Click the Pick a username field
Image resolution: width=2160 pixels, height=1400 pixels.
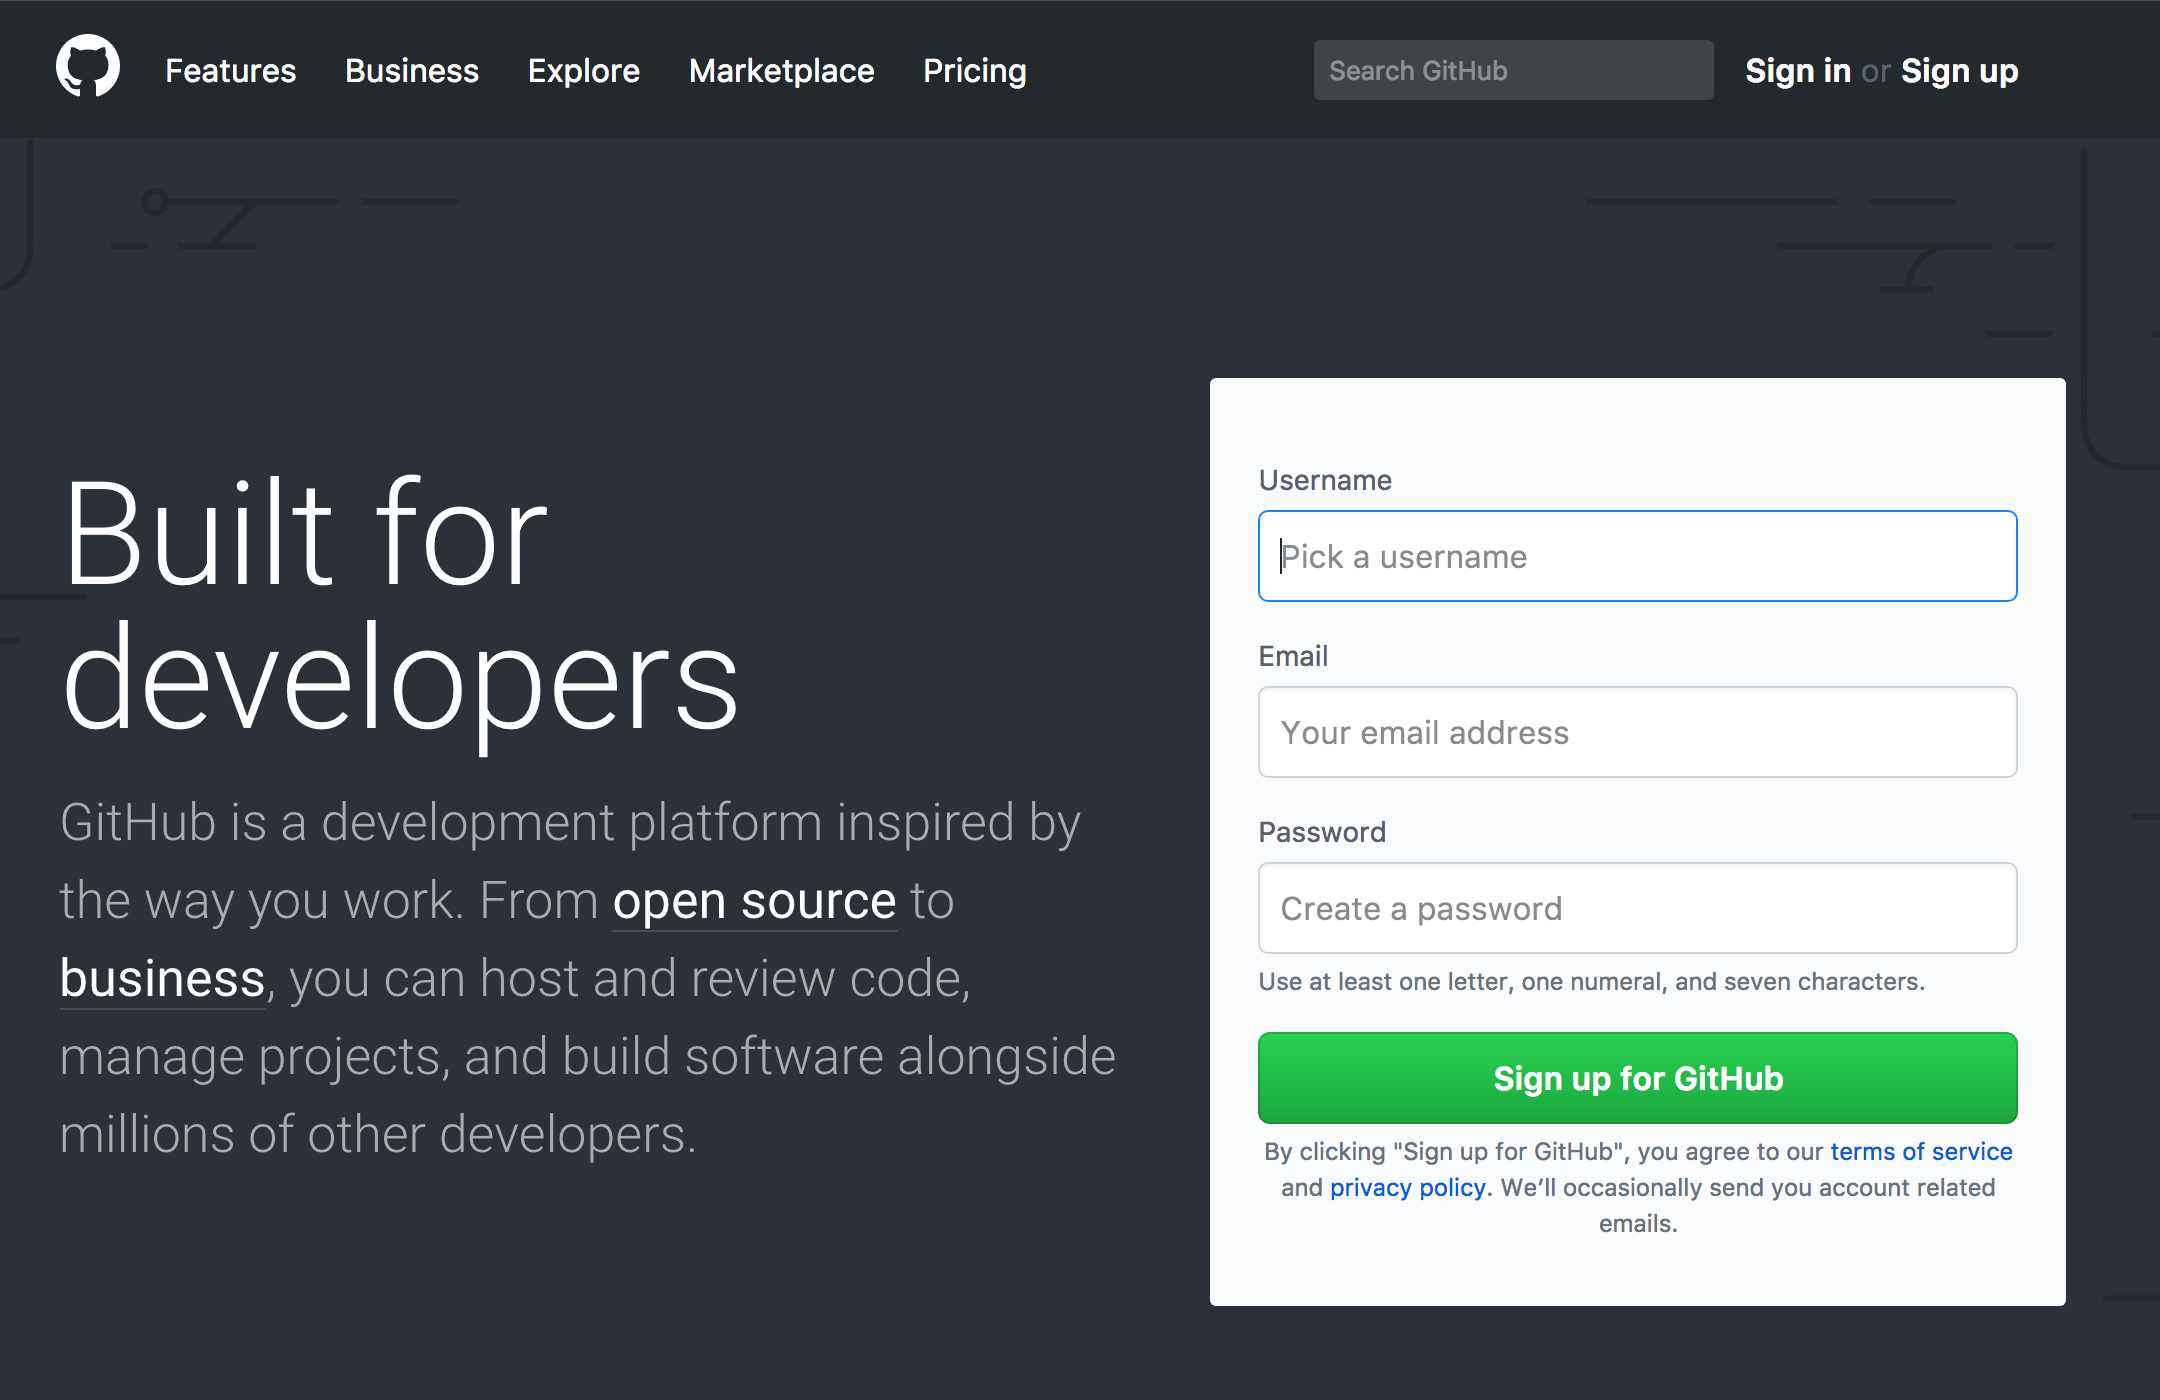tap(1637, 556)
